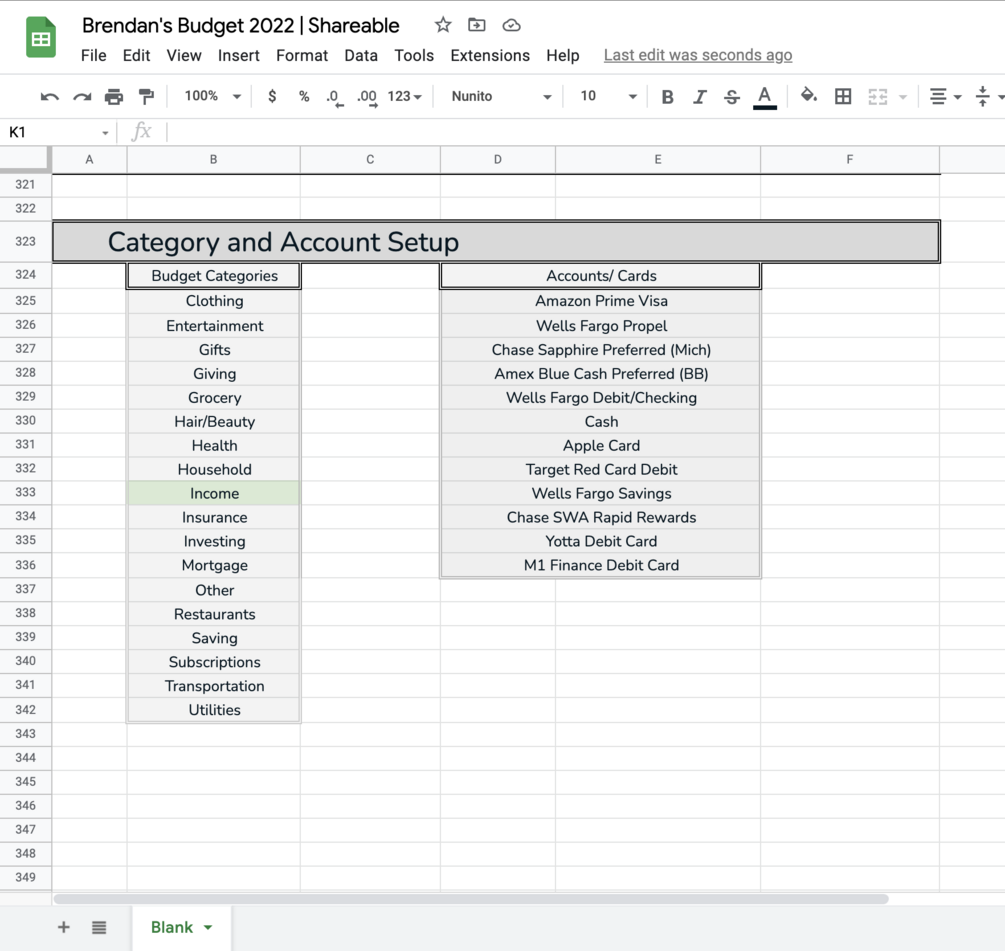Activate the paint format tool
This screenshot has width=1005, height=951.
click(146, 97)
